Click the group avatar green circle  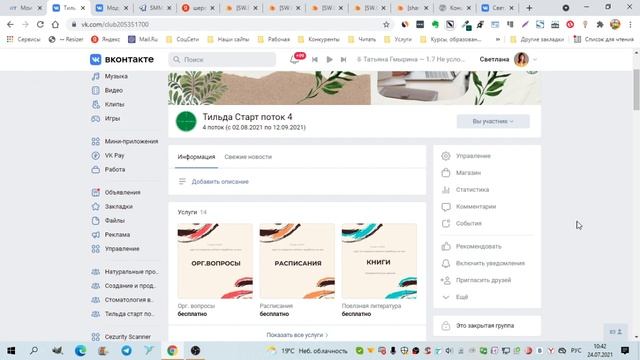point(186,121)
